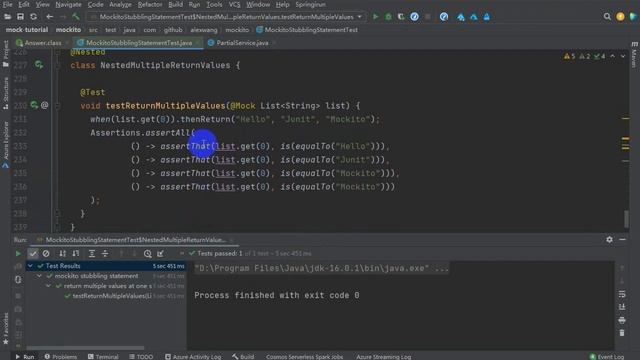Click the blue profiler icon next to coverage
This screenshot has width=640, height=360.
(x=414, y=17)
